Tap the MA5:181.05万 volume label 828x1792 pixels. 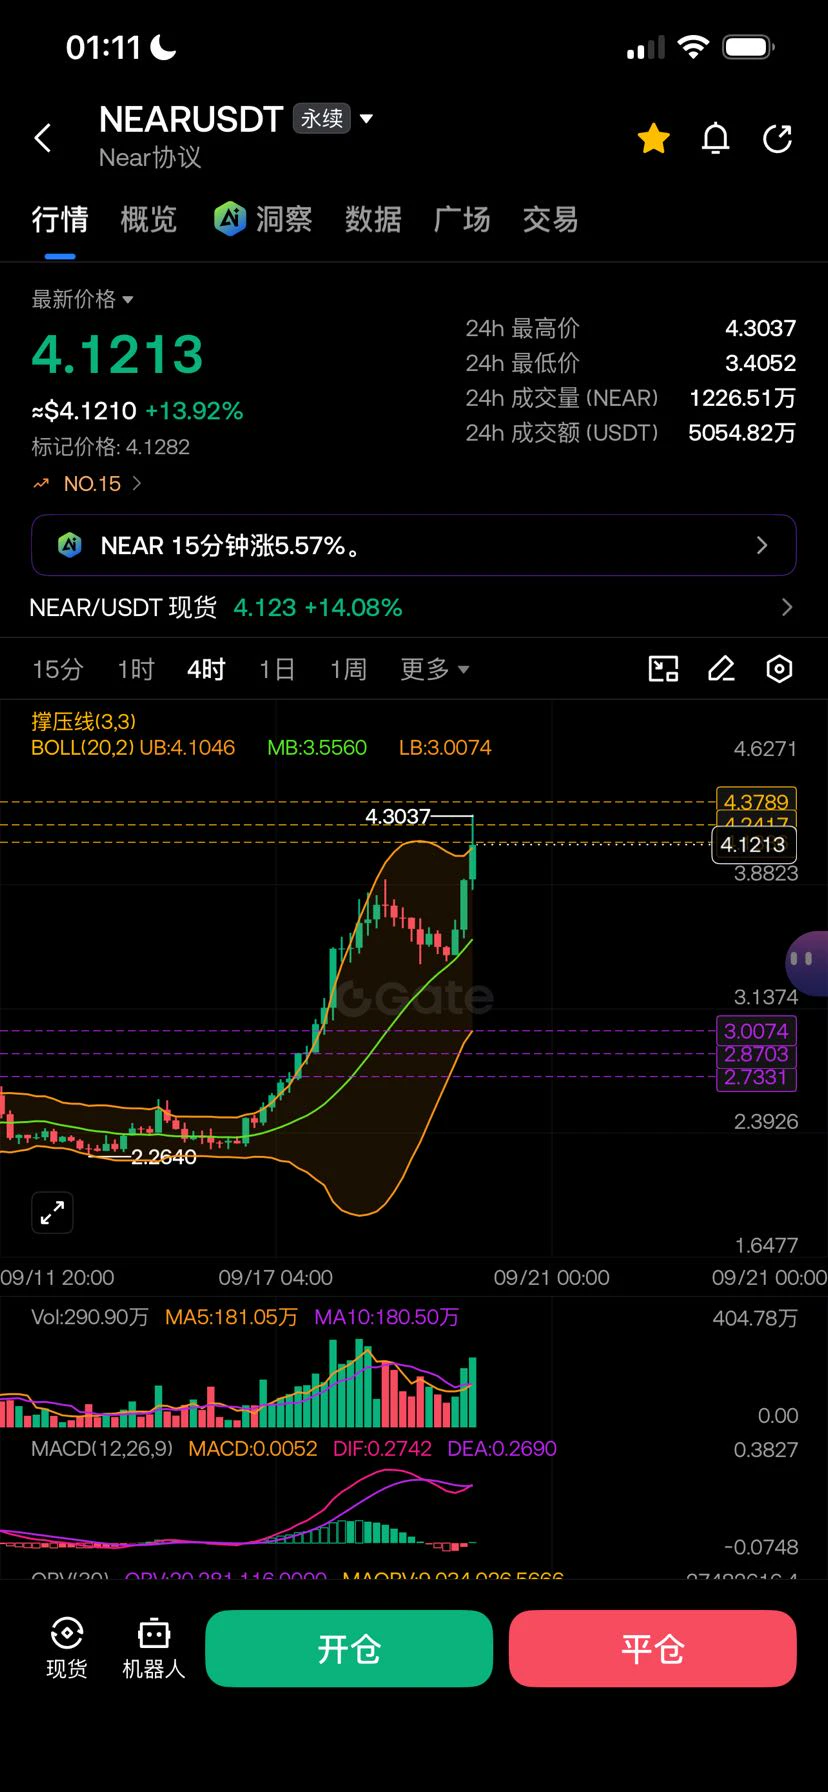point(231,1317)
